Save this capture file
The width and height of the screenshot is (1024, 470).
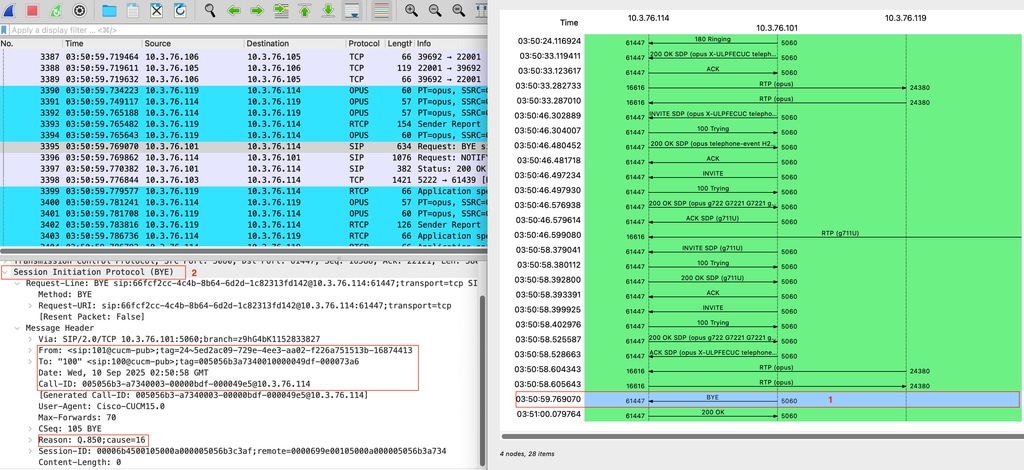click(x=133, y=10)
